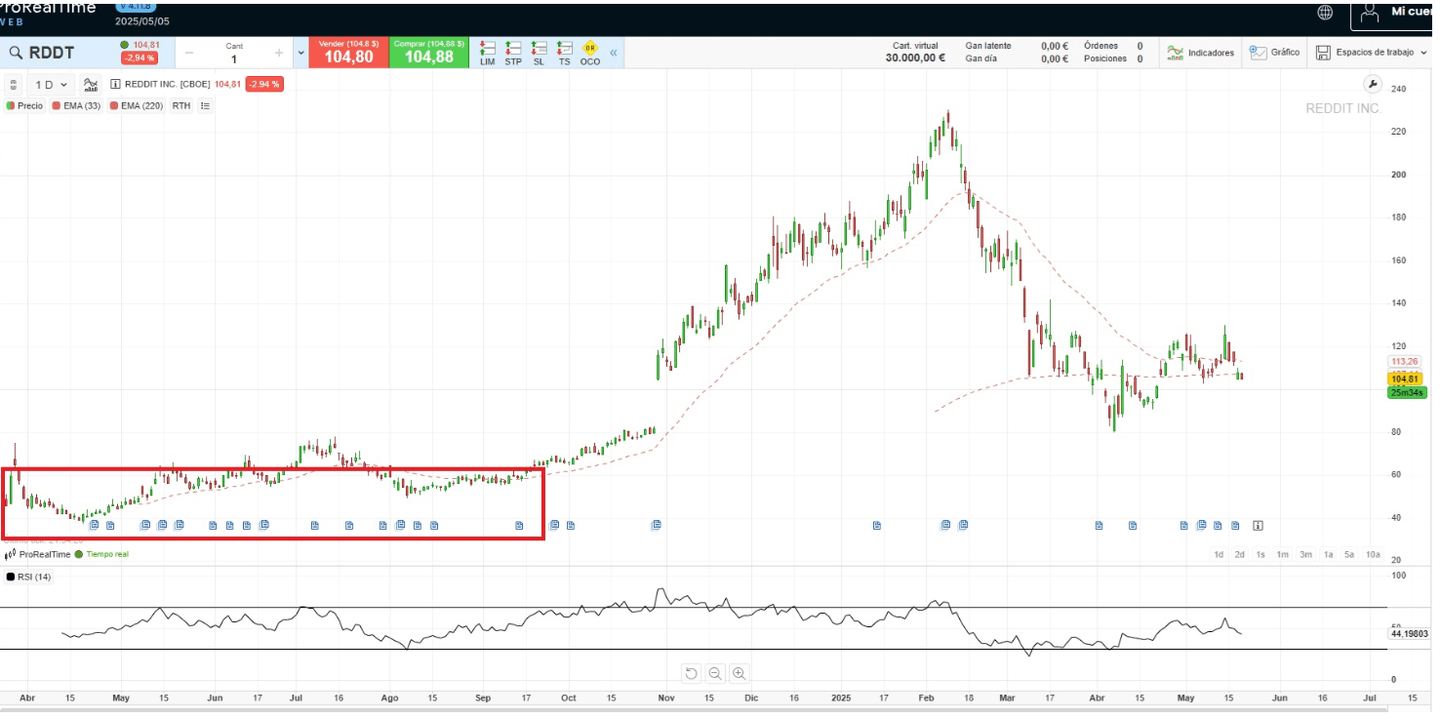Click the LIM limit order icon

487,52
